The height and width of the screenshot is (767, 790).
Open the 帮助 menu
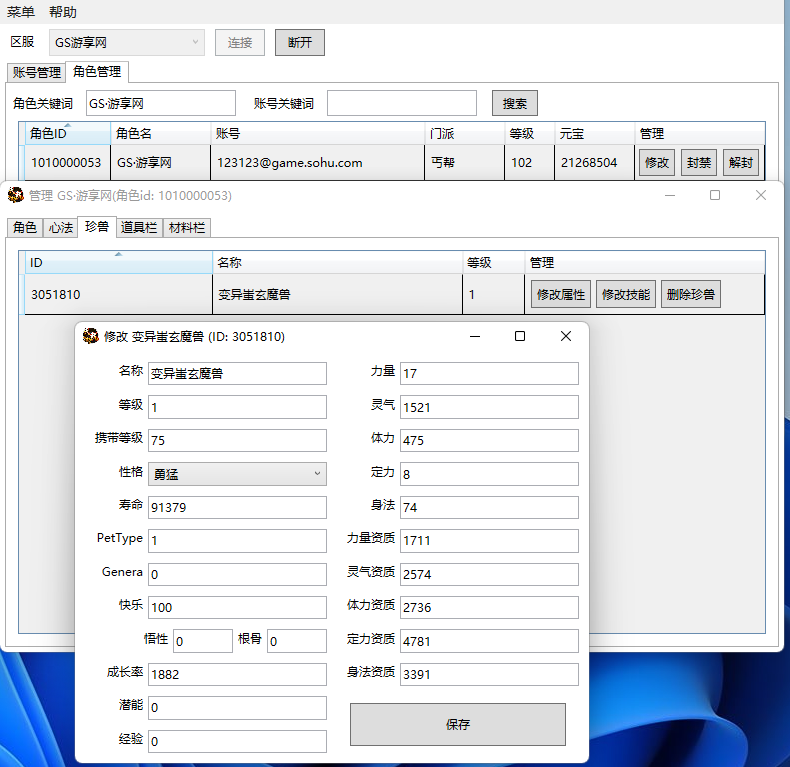point(62,12)
